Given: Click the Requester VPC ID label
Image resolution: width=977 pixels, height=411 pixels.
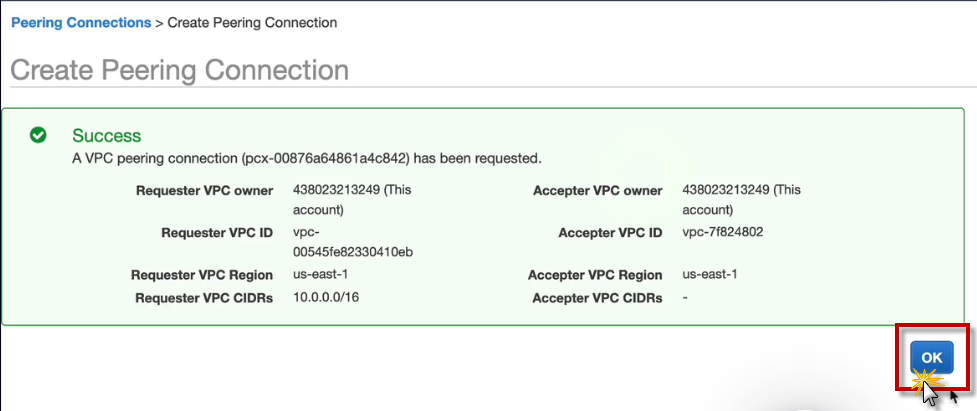Looking at the screenshot, I should (x=216, y=233).
